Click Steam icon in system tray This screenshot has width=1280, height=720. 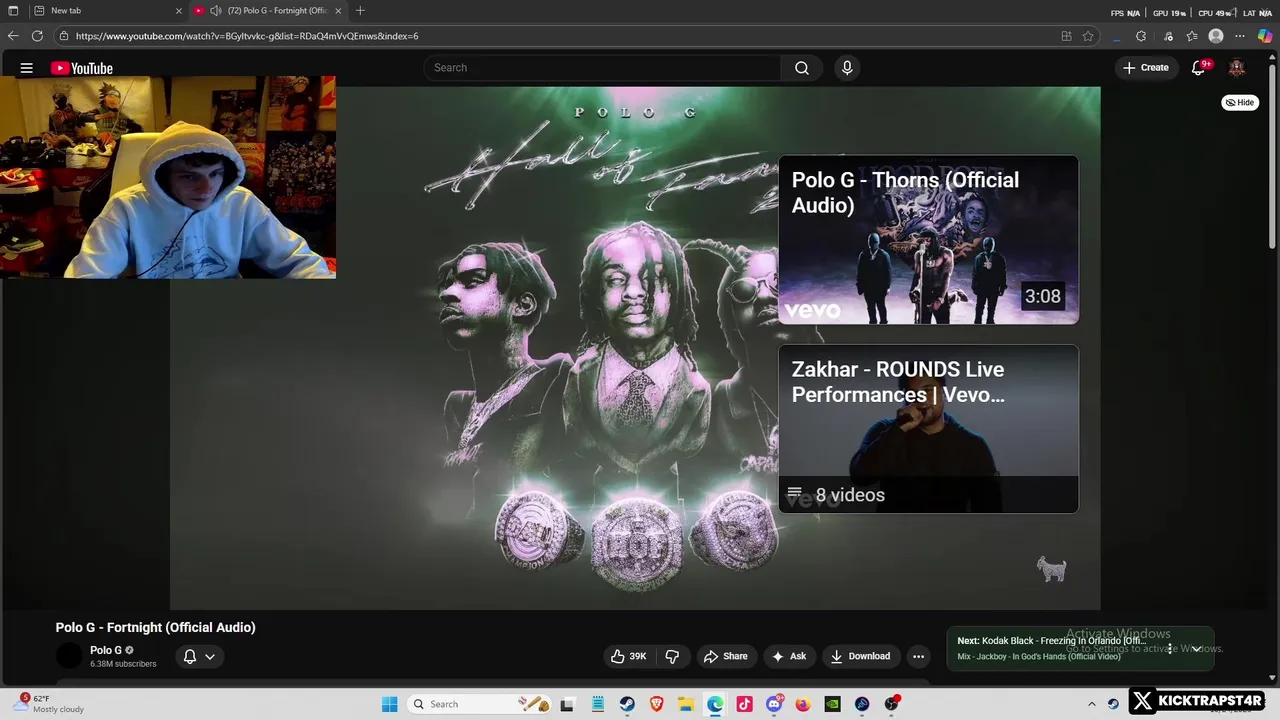point(1113,704)
